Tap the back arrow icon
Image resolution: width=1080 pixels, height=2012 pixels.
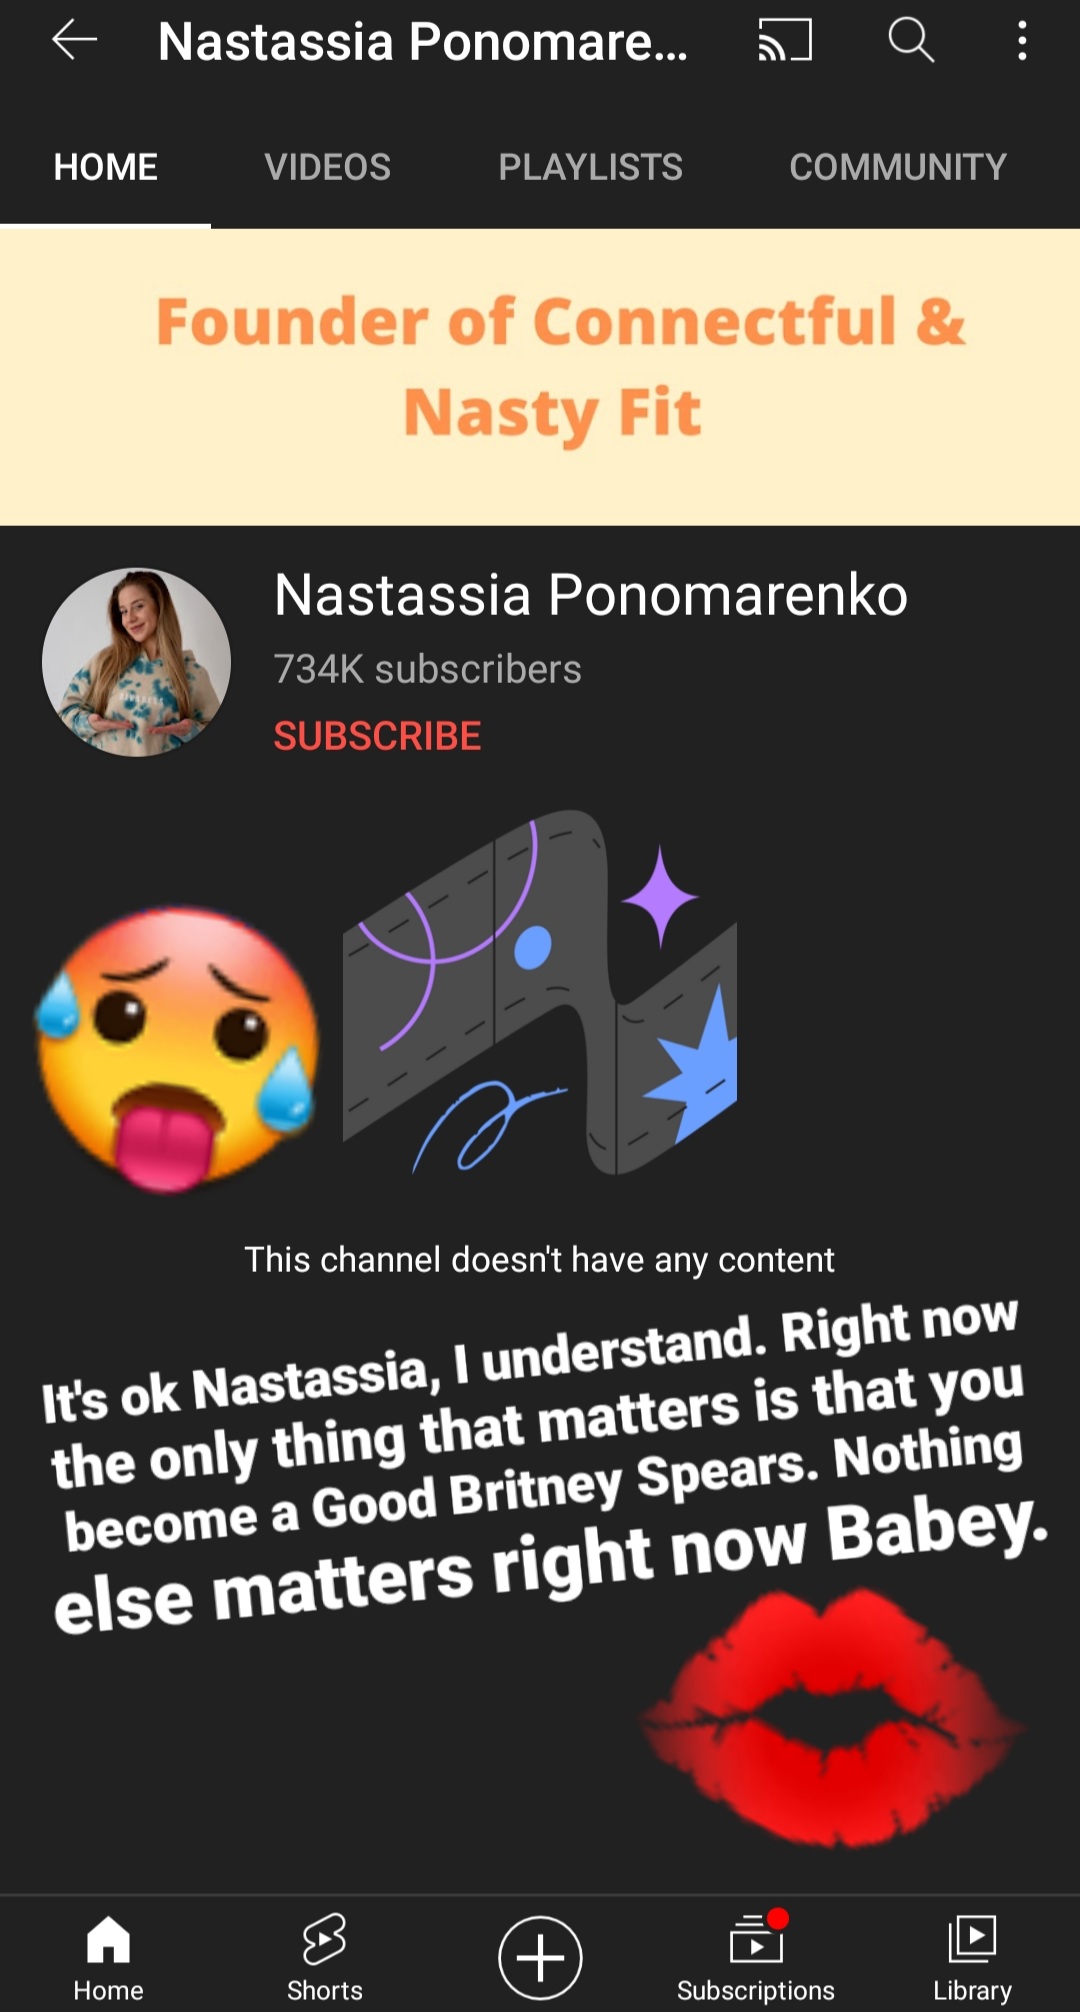75,41
